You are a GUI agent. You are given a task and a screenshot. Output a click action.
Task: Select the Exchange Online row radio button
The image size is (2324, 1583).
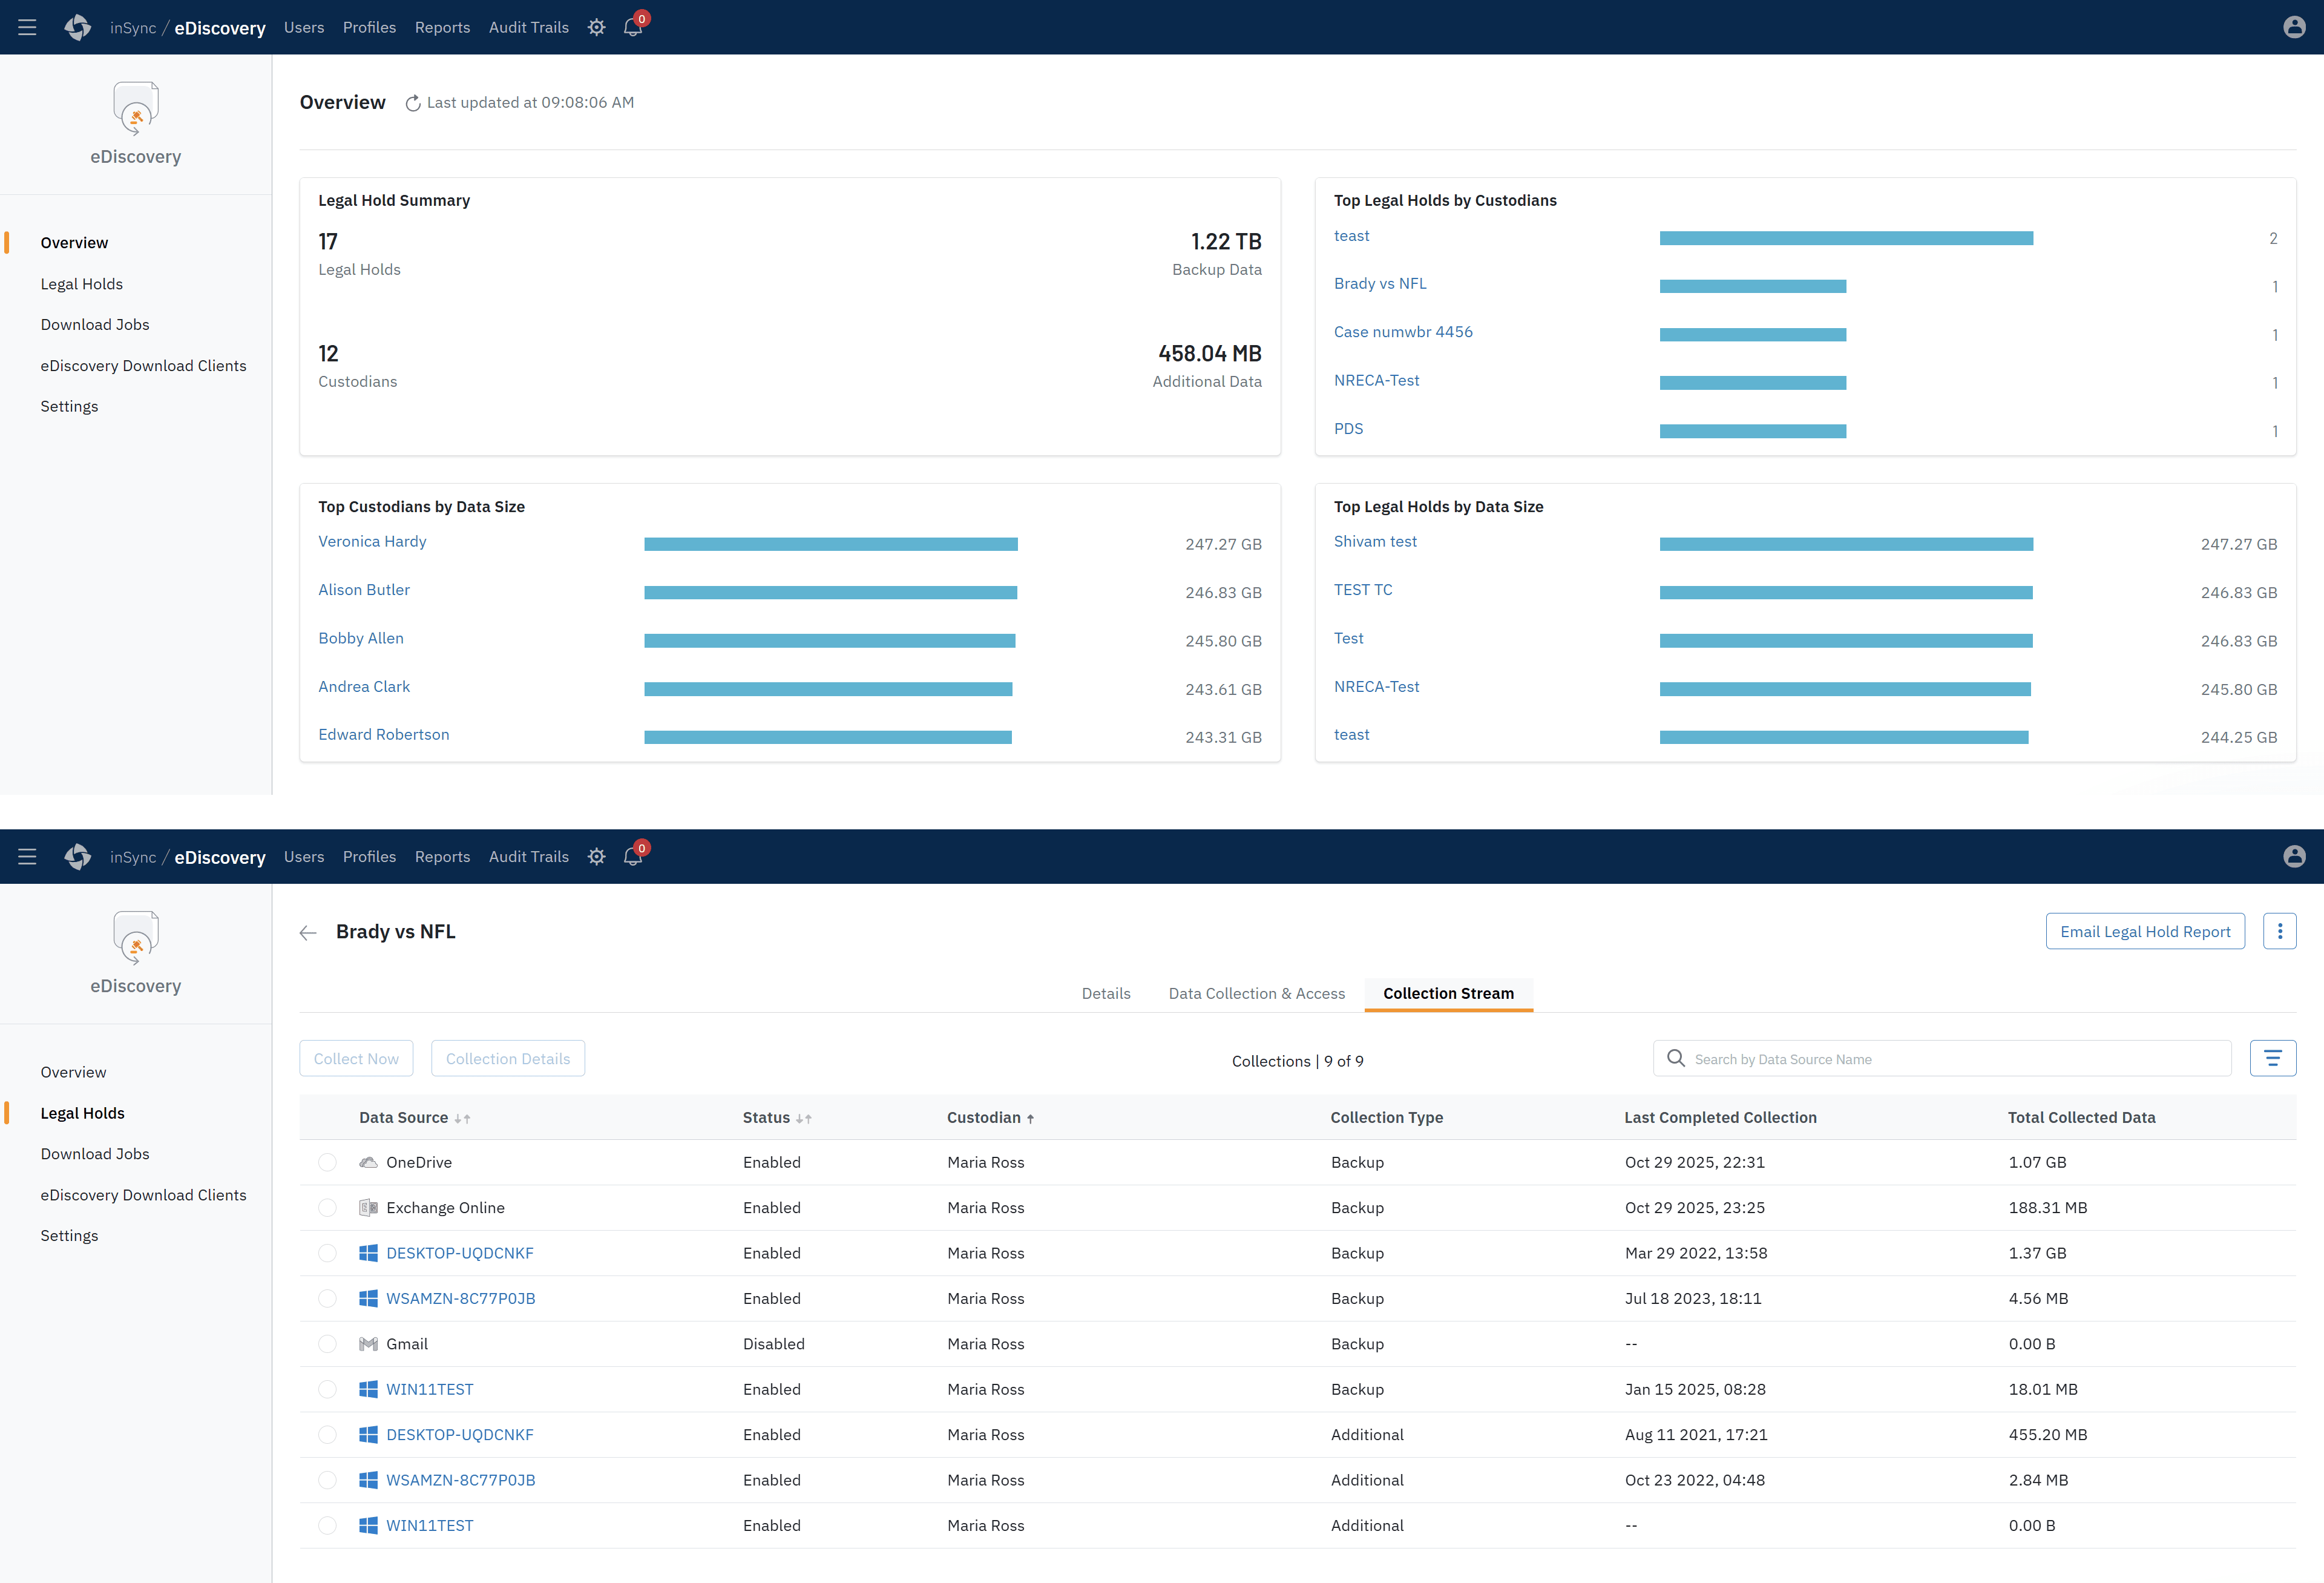coord(327,1208)
